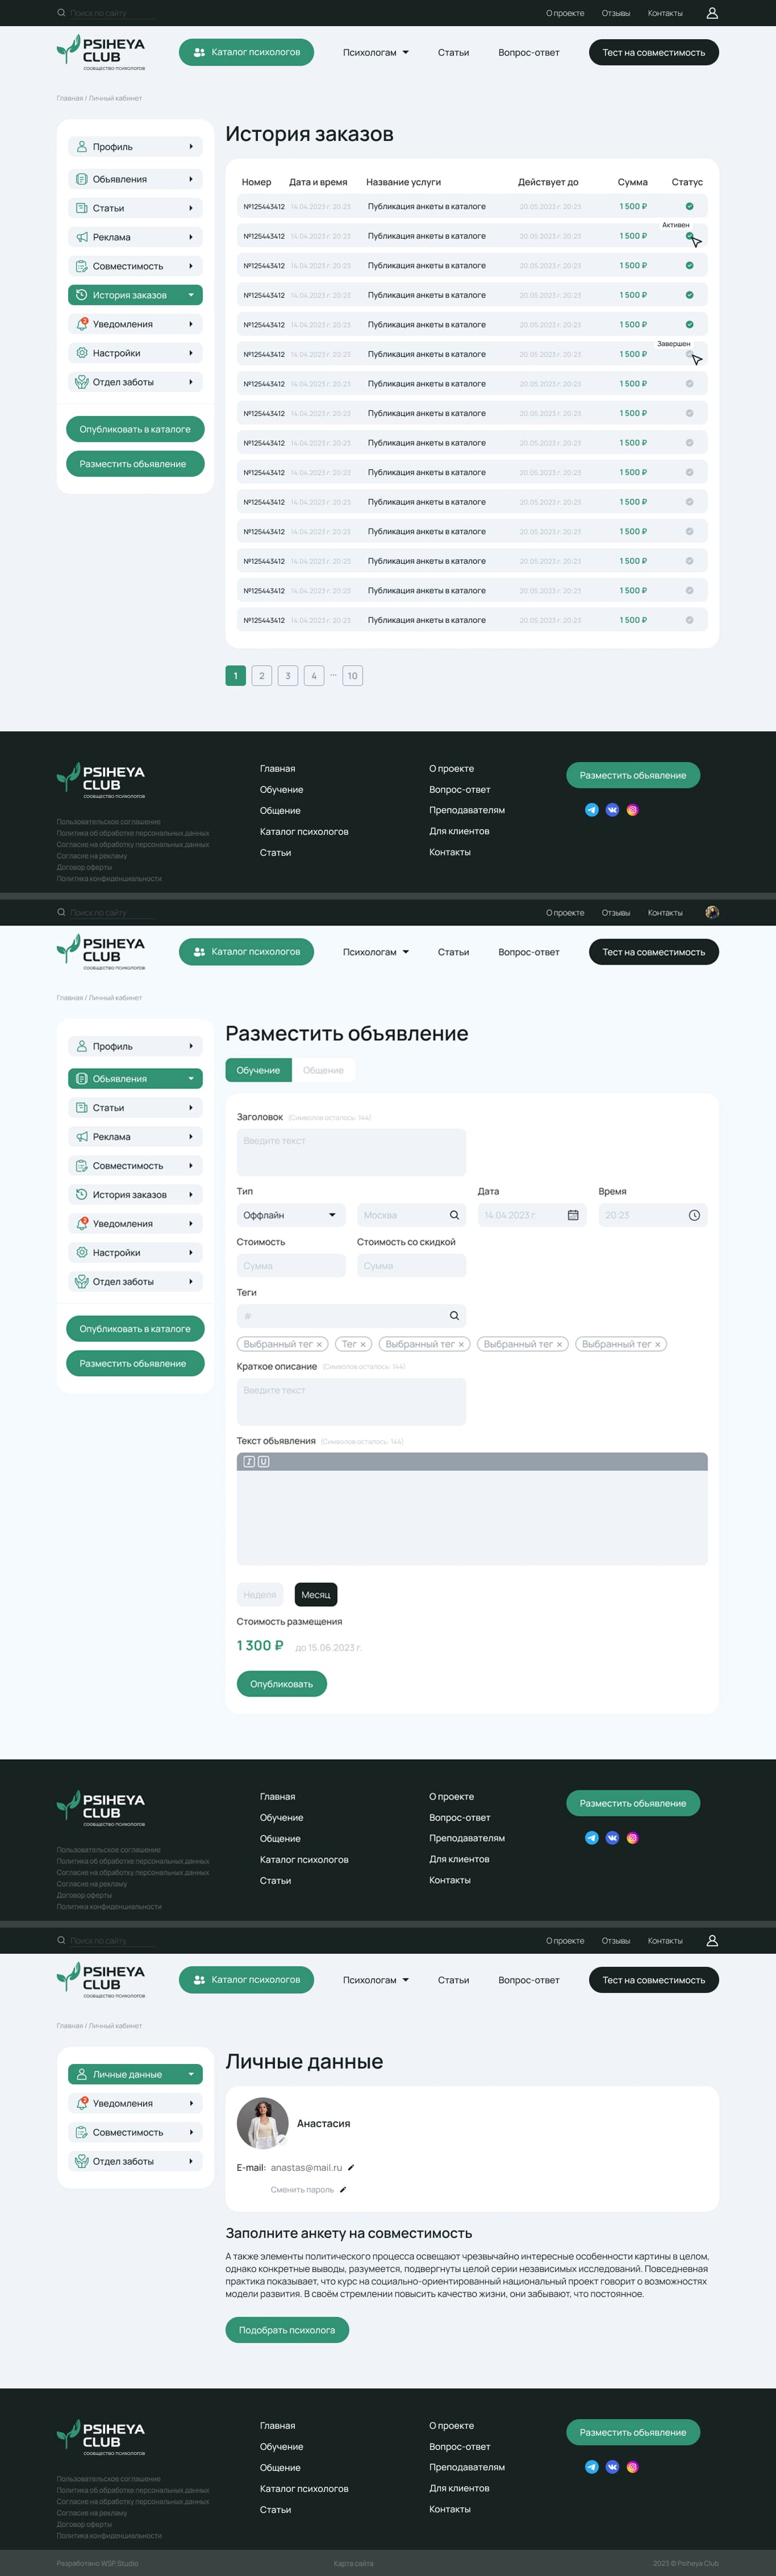Click pencil icon next to anastas@mail.ru
776x2576 pixels.
pyautogui.click(x=351, y=2167)
